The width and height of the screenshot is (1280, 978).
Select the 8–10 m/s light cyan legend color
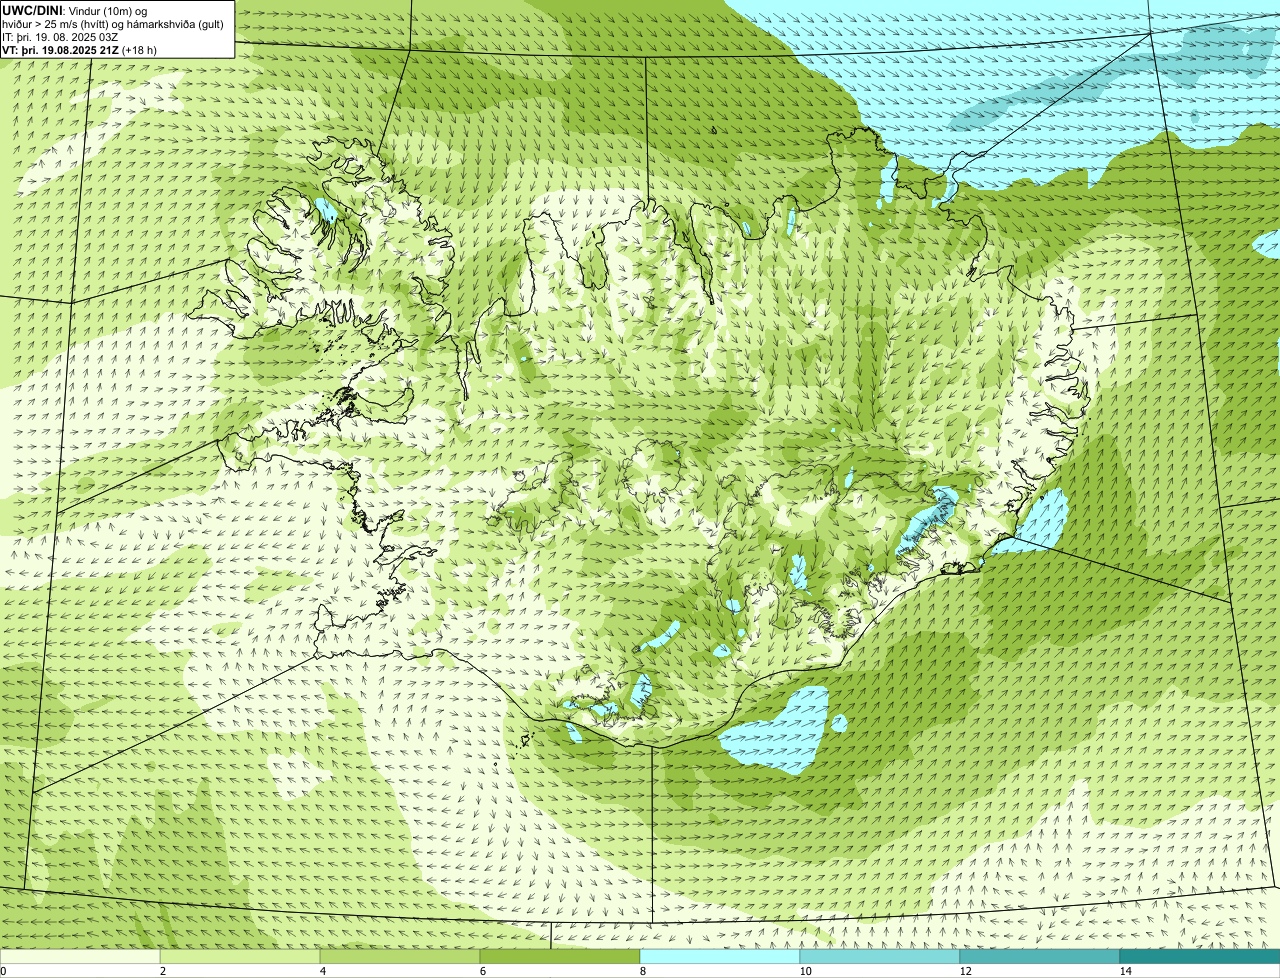click(x=720, y=956)
